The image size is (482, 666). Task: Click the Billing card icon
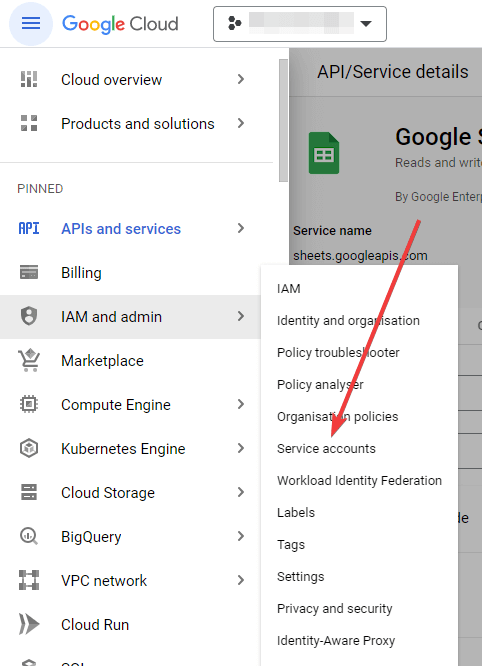tap(29, 272)
